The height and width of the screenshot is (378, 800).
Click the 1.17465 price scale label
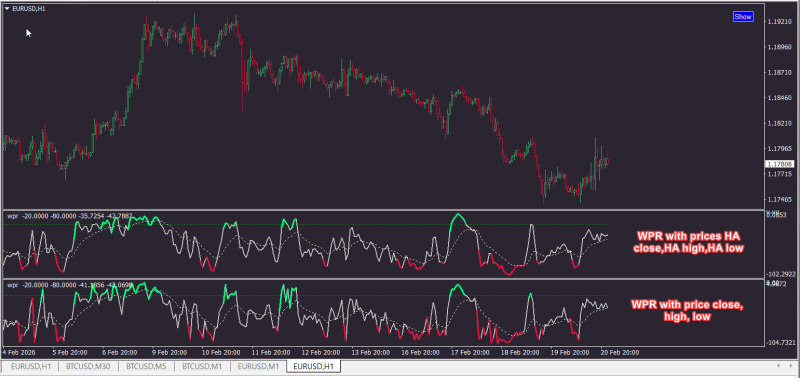(780, 199)
